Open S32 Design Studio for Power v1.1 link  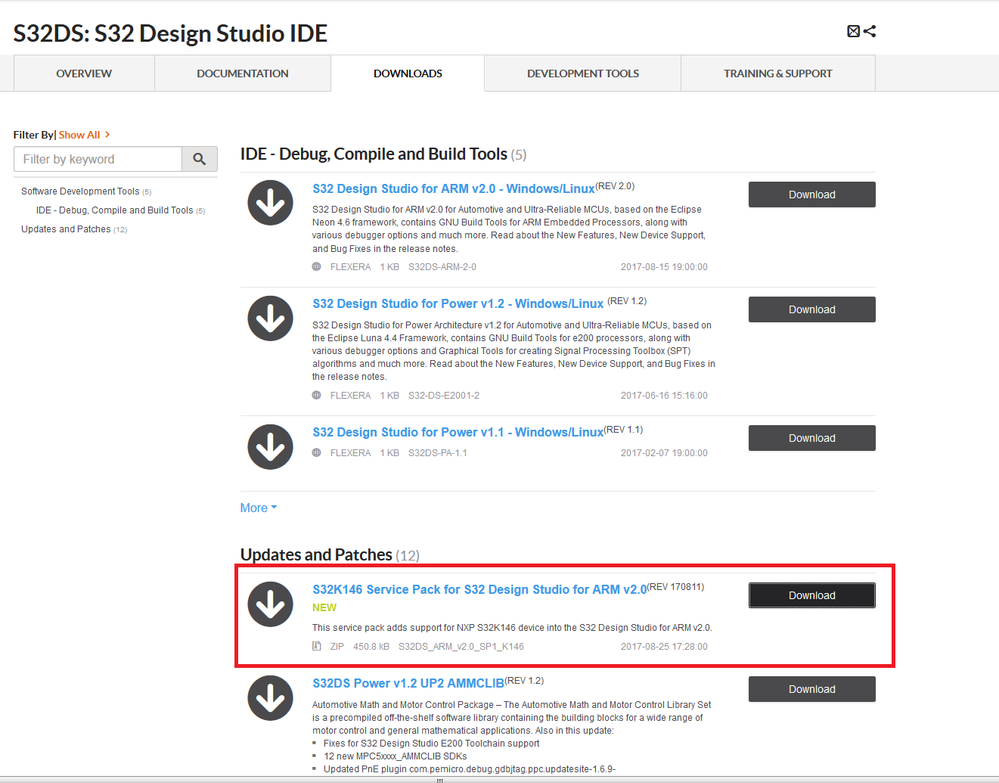click(x=457, y=432)
